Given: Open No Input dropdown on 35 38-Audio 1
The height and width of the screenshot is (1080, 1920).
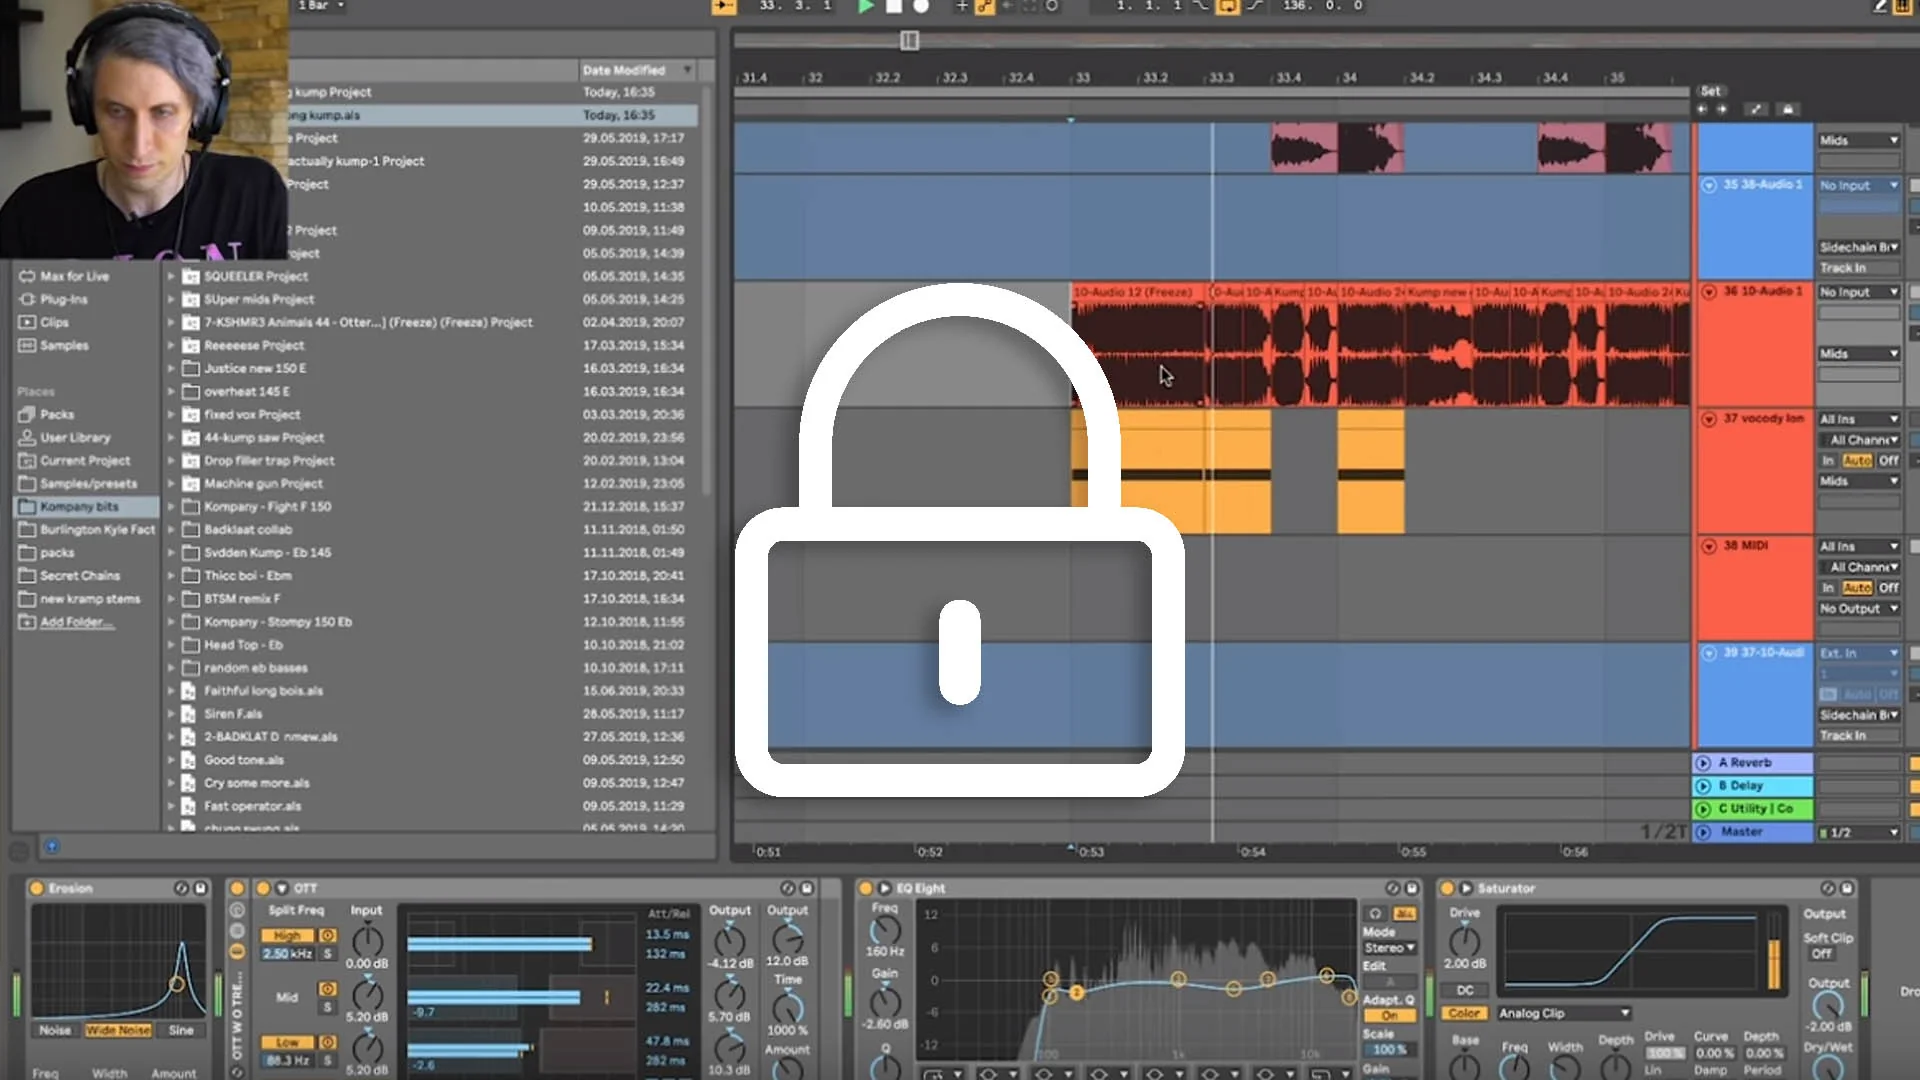Looking at the screenshot, I should pyautogui.click(x=1859, y=186).
